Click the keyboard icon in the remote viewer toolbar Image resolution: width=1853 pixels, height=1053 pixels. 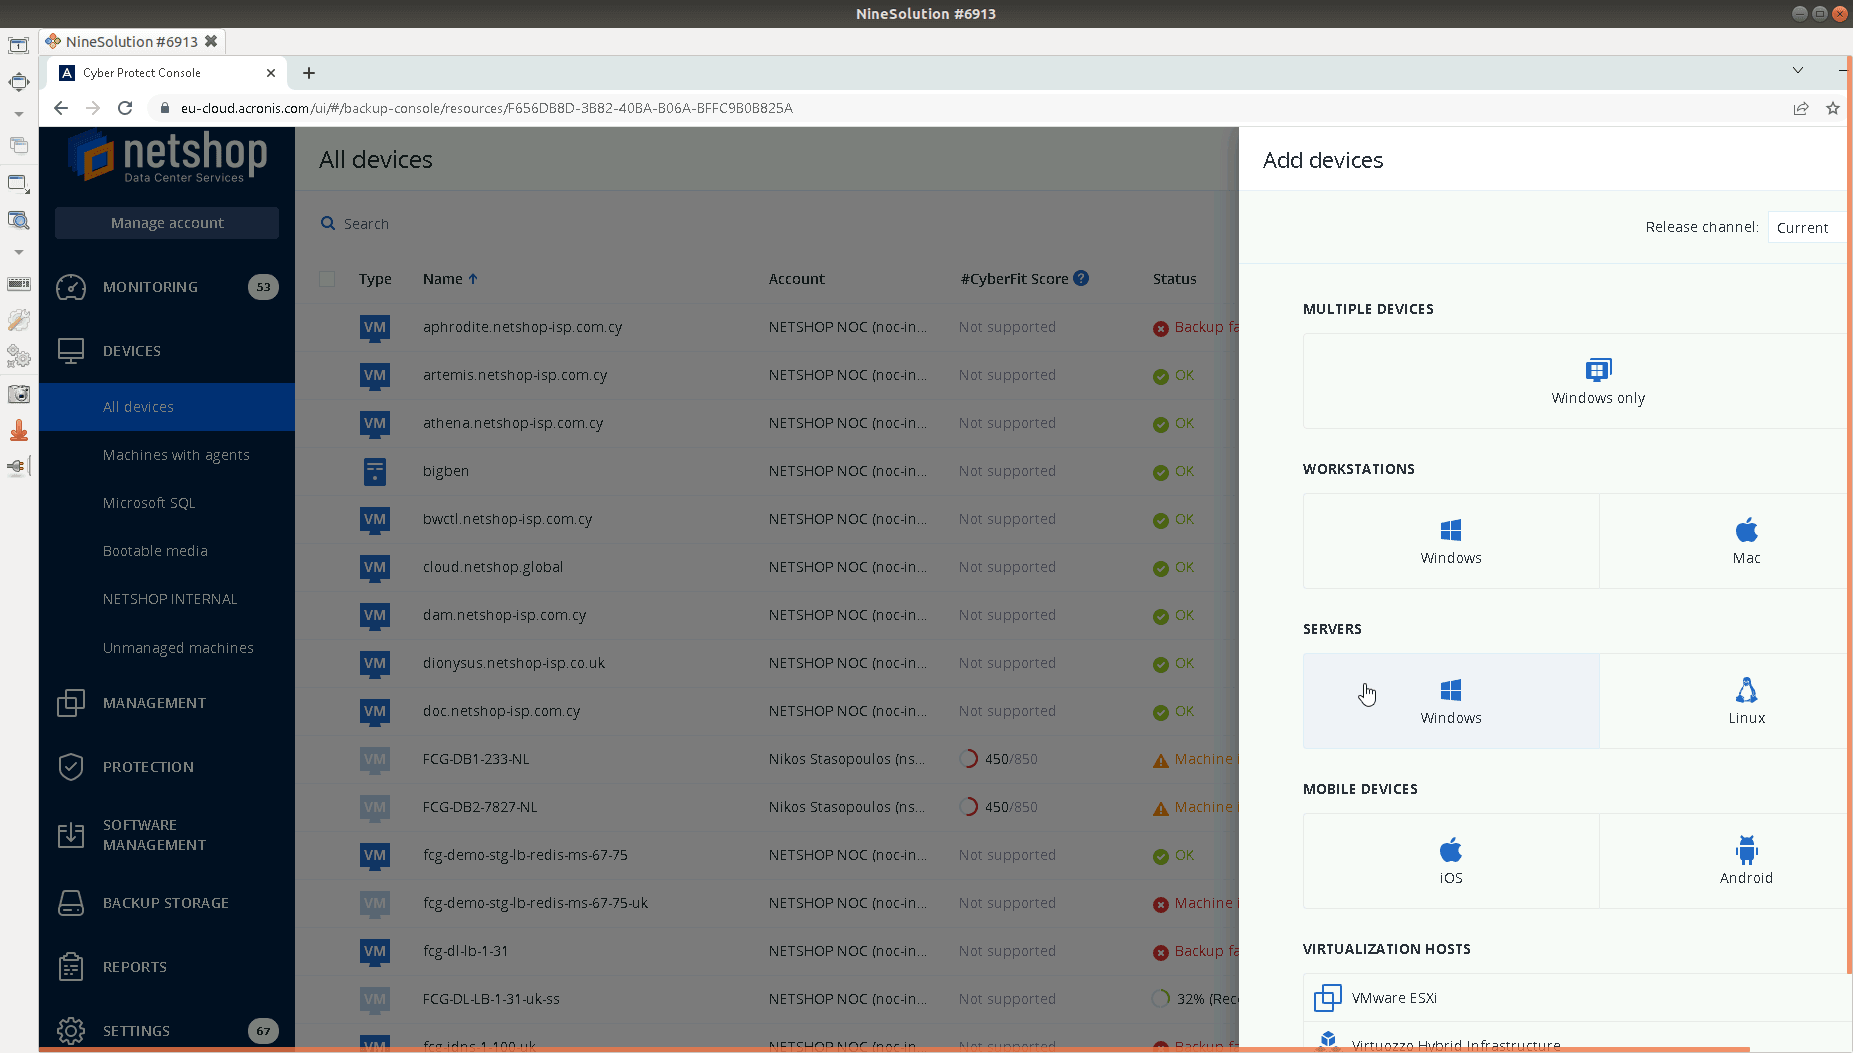pos(18,284)
